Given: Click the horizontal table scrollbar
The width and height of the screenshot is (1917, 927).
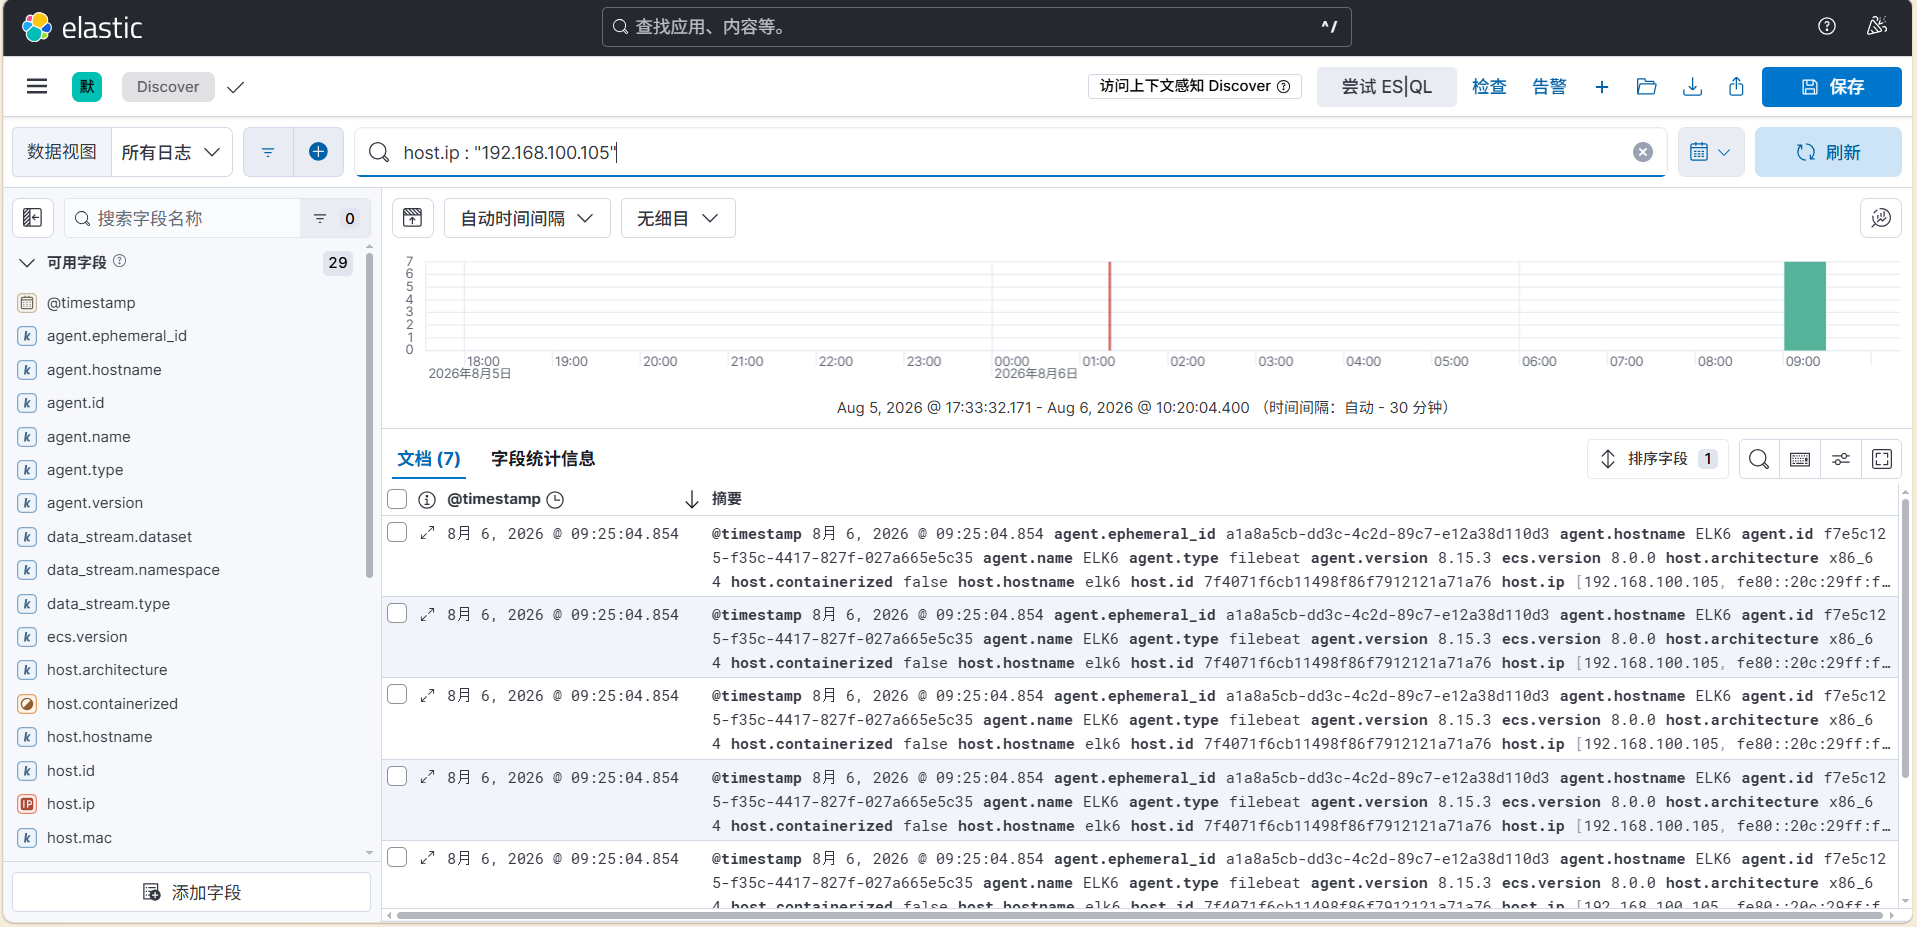Looking at the screenshot, I should tap(1140, 915).
